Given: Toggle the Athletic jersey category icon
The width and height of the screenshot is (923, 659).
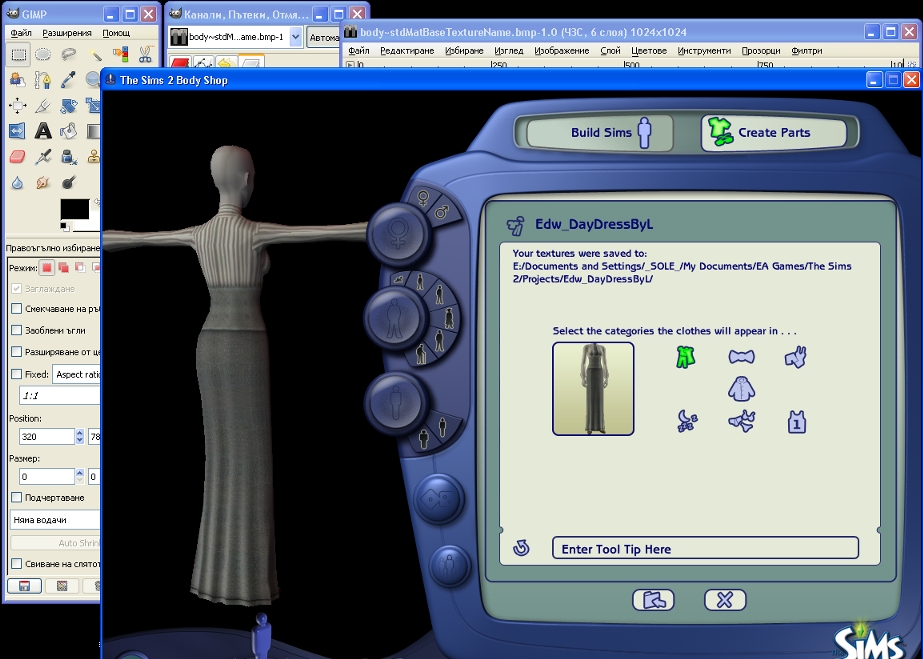Looking at the screenshot, I should (x=796, y=422).
